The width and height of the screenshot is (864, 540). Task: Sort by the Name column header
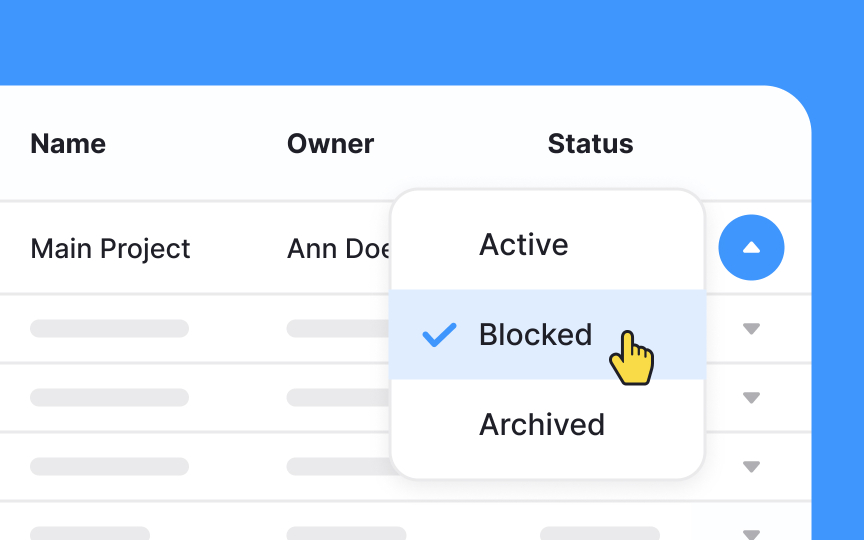click(x=68, y=144)
